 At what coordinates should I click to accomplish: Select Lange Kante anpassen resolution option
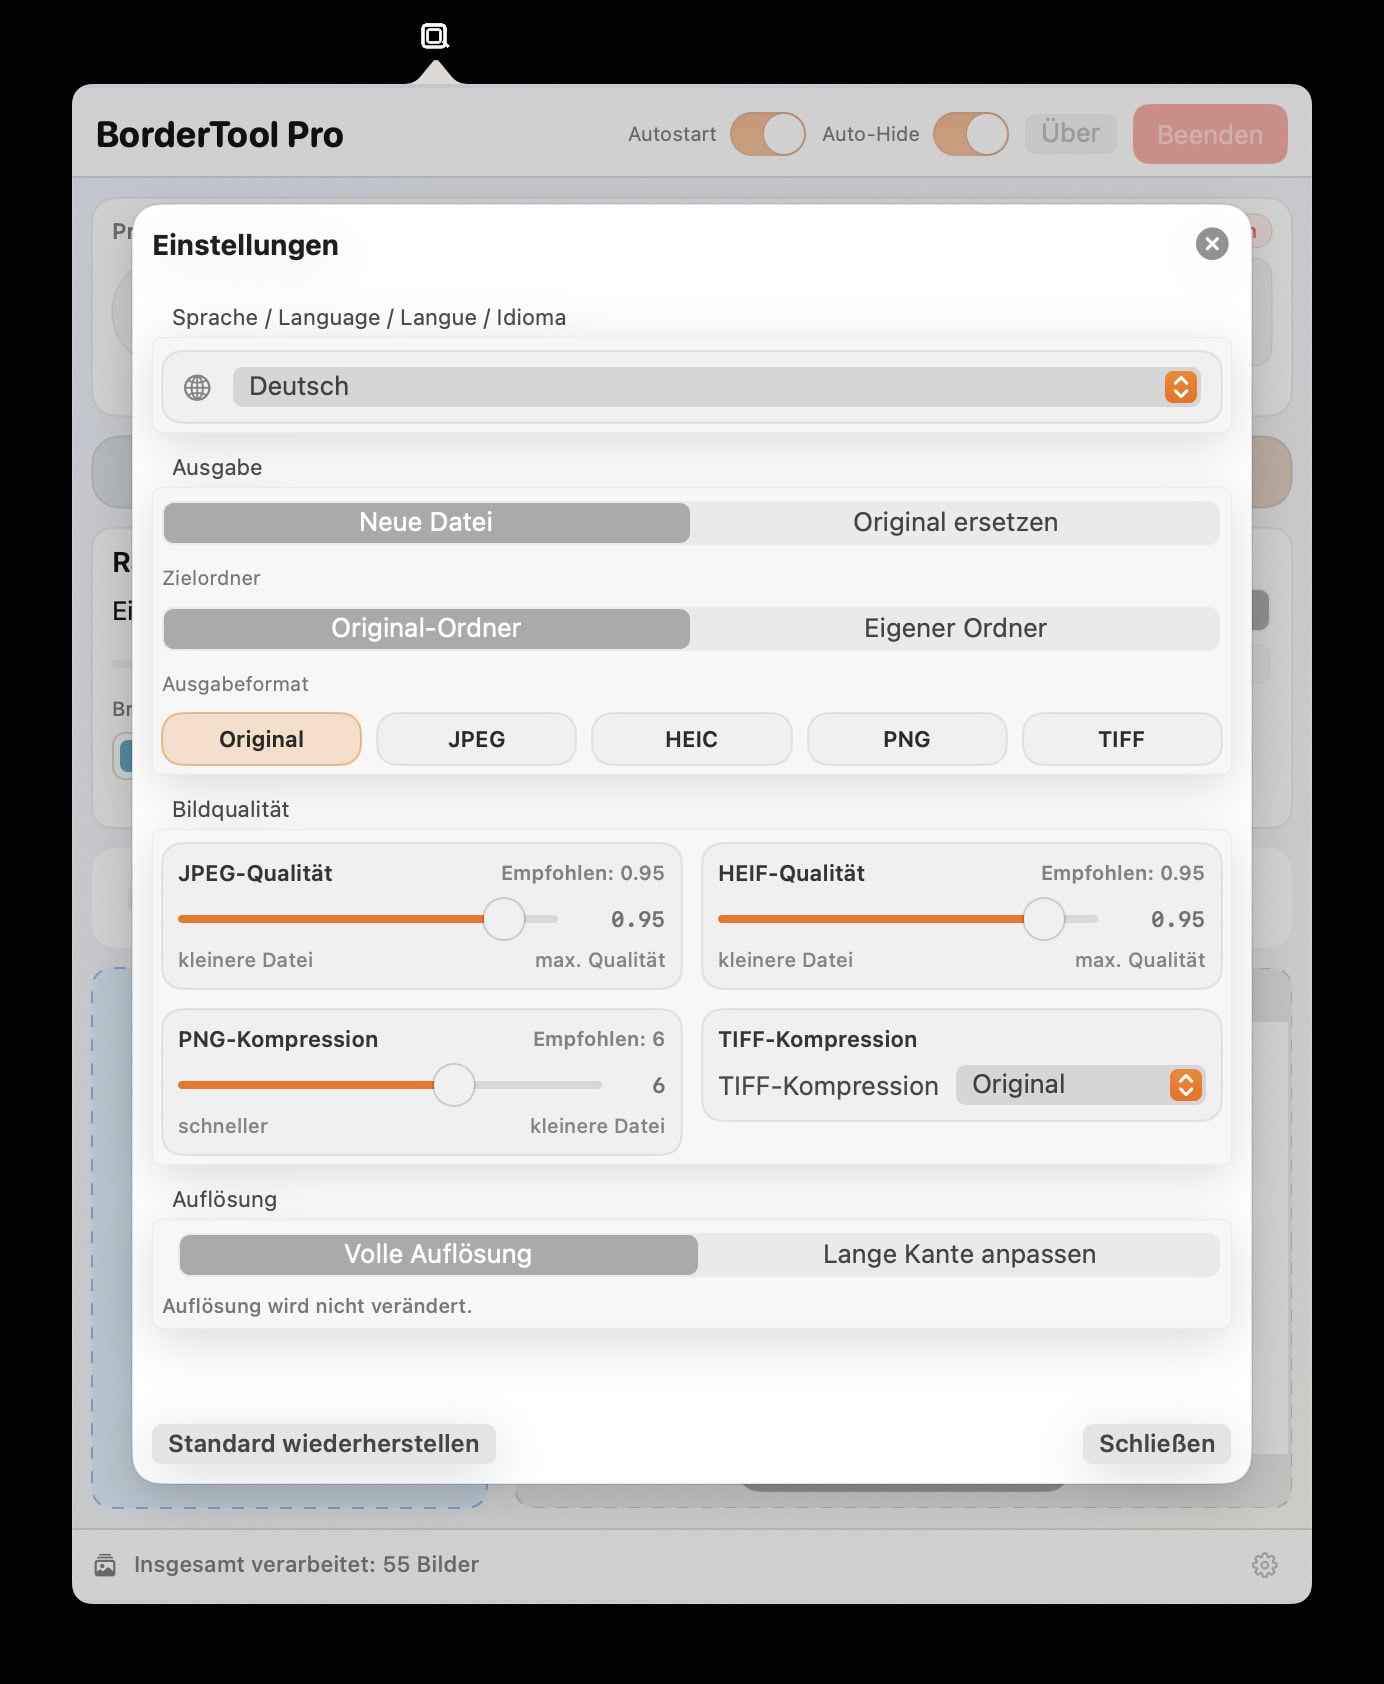959,1254
